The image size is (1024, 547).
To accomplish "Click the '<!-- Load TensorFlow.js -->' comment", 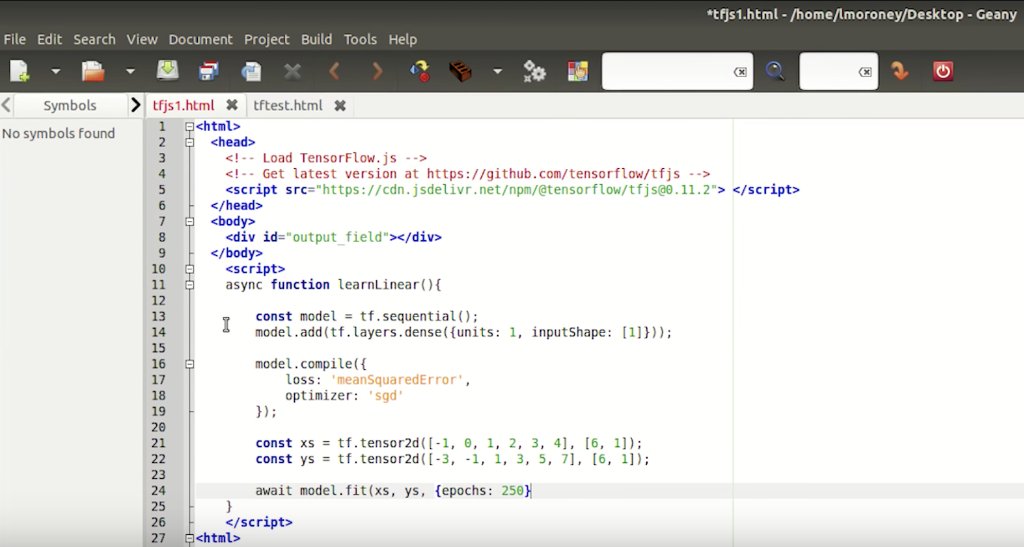I will 326,158.
